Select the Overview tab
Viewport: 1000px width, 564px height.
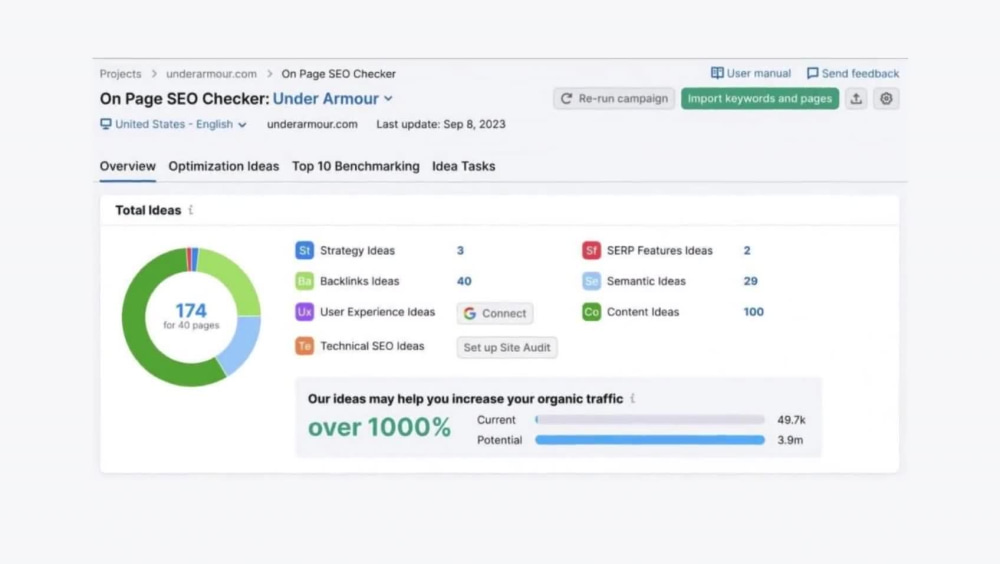[128, 166]
